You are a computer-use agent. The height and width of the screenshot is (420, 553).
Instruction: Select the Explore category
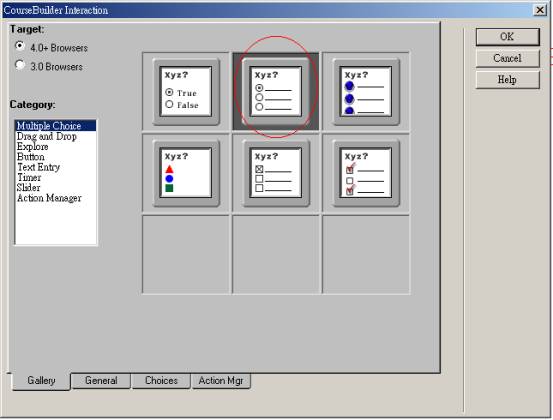pyautogui.click(x=32, y=147)
